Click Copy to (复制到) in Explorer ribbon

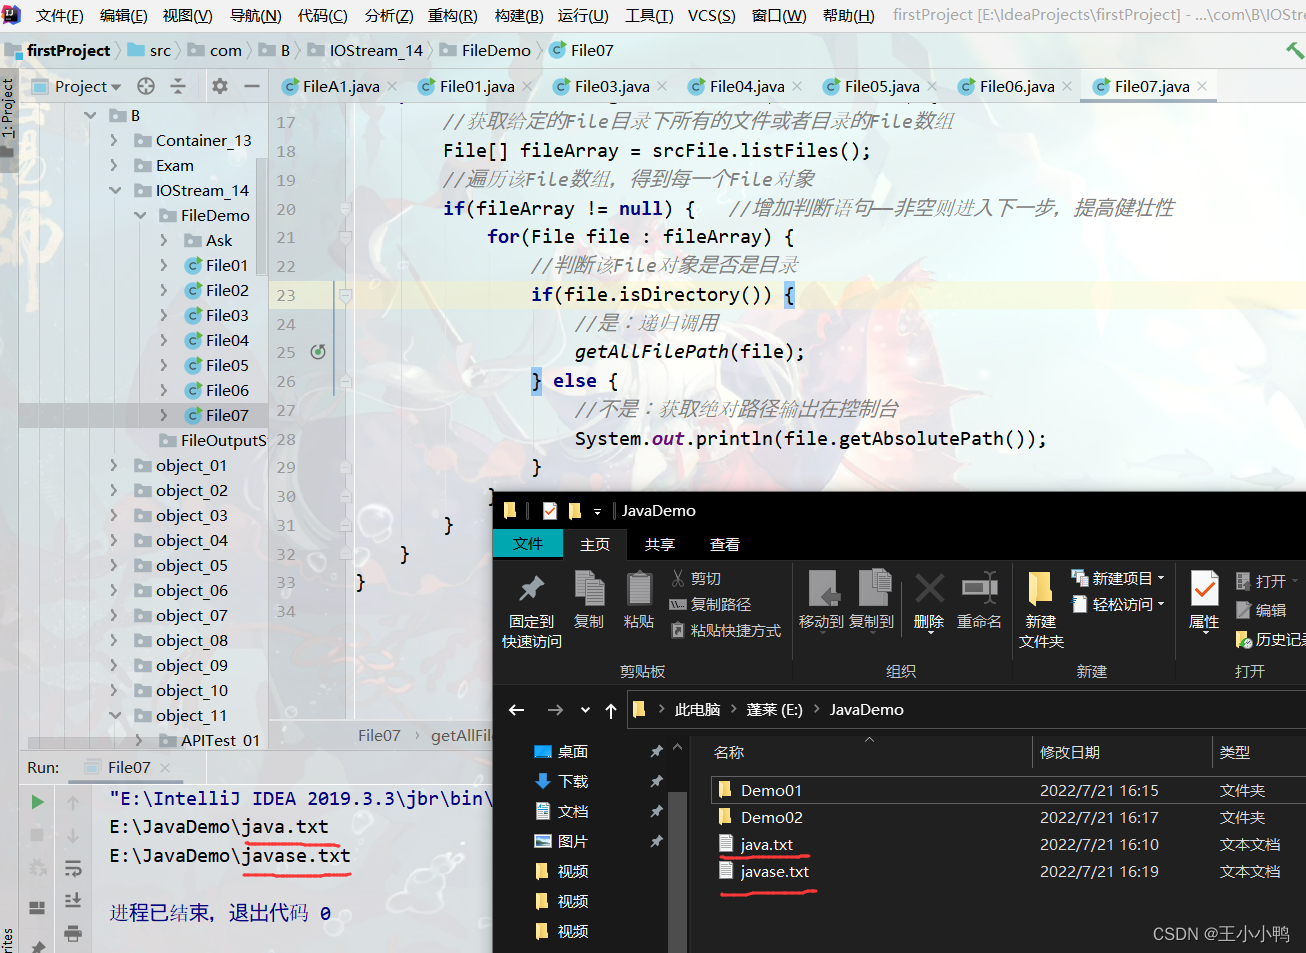tap(872, 600)
